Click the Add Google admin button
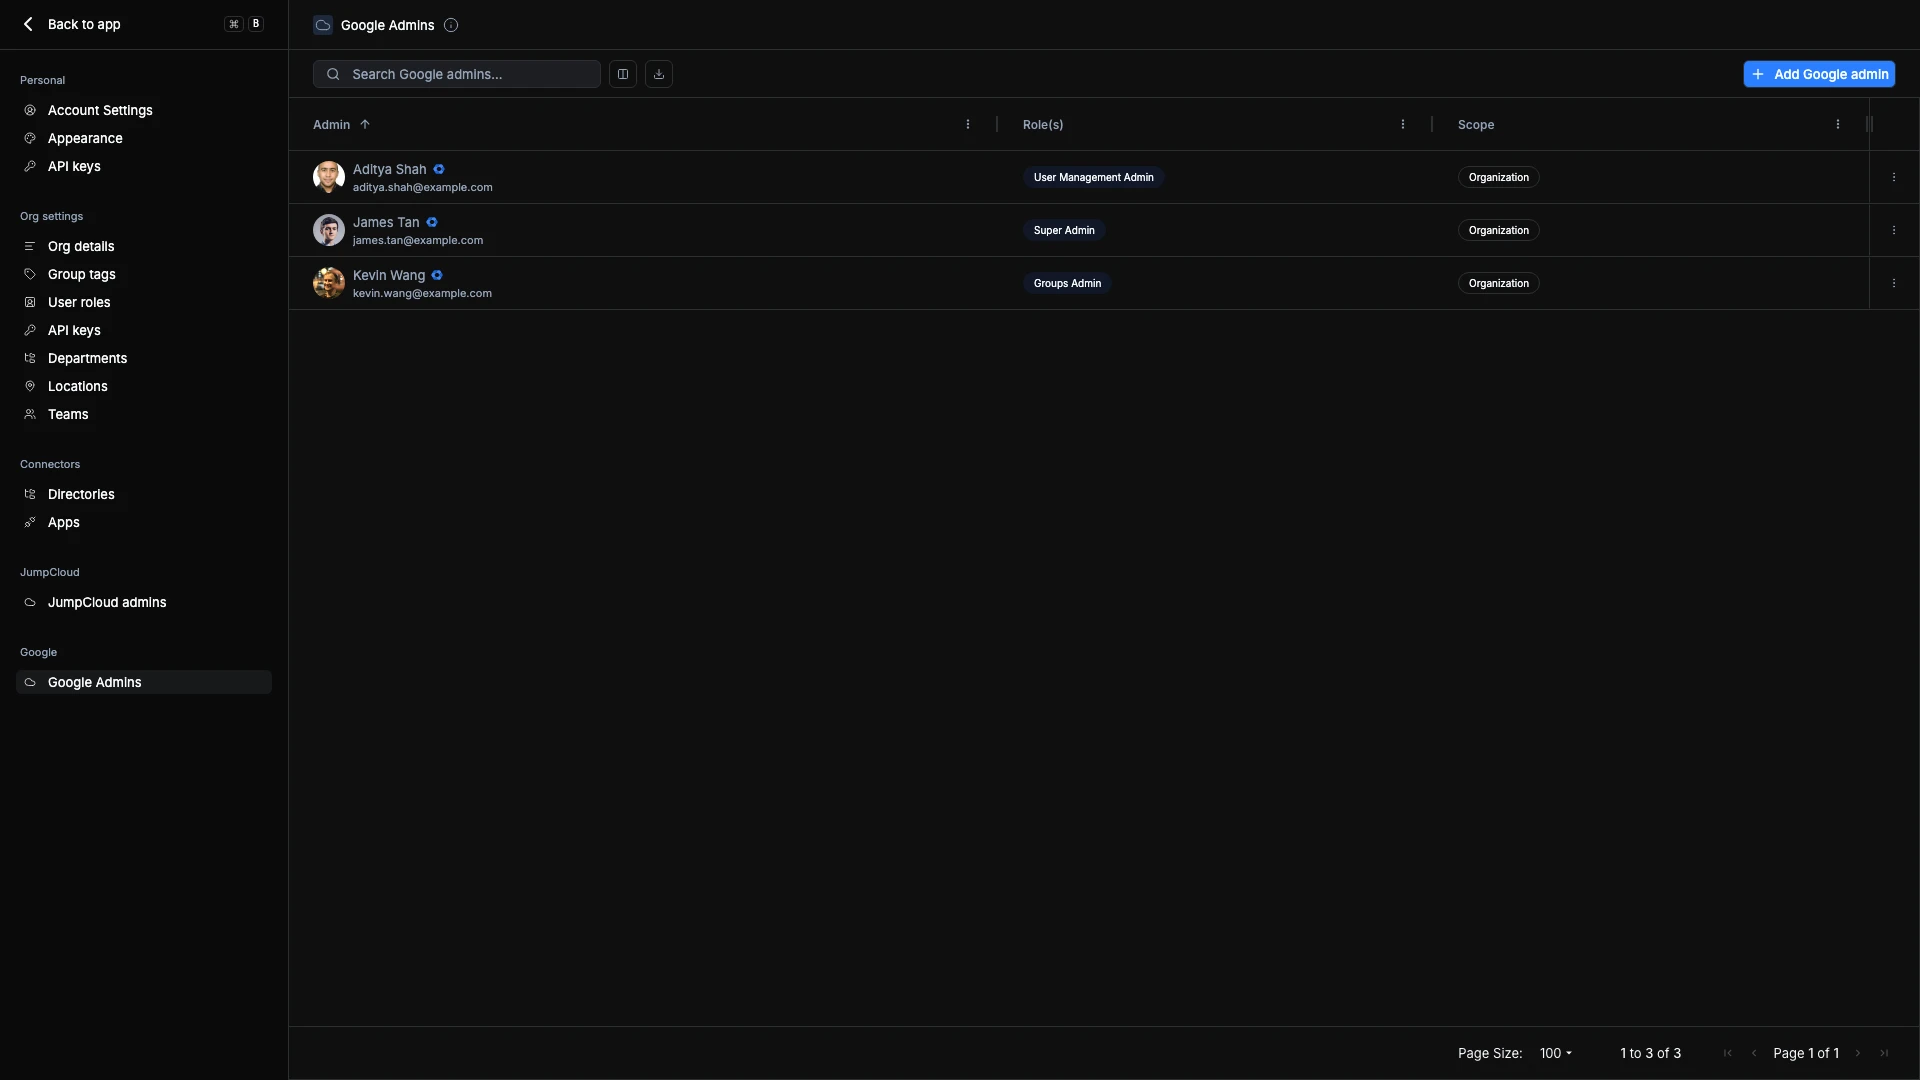This screenshot has height=1080, width=1920. (x=1818, y=74)
